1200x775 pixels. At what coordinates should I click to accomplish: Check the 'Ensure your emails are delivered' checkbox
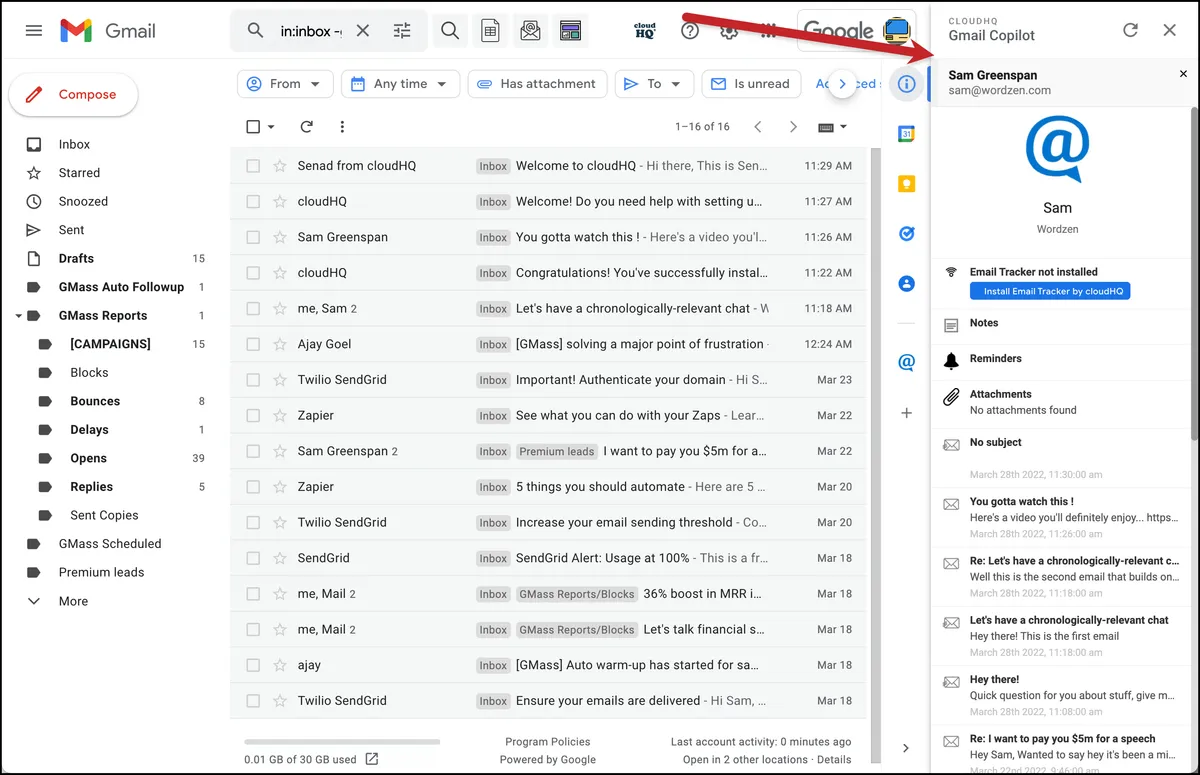pyautogui.click(x=253, y=701)
